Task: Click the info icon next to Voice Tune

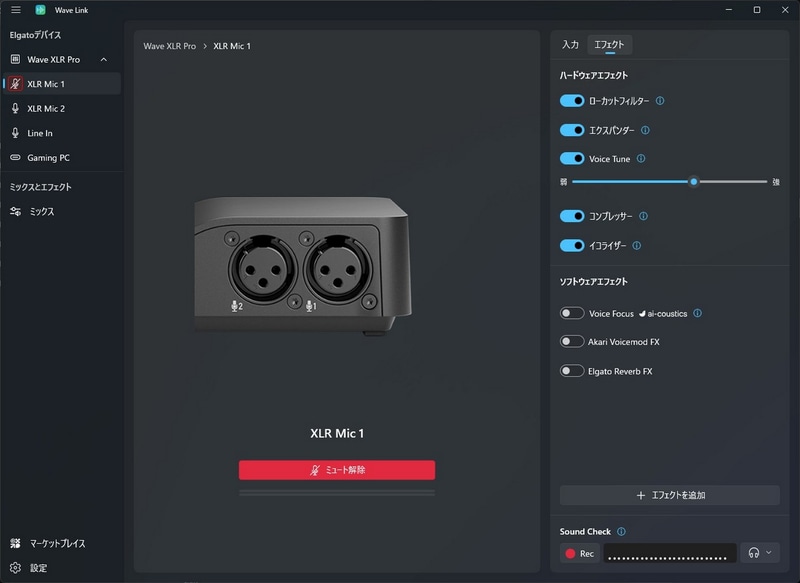Action: pos(641,159)
